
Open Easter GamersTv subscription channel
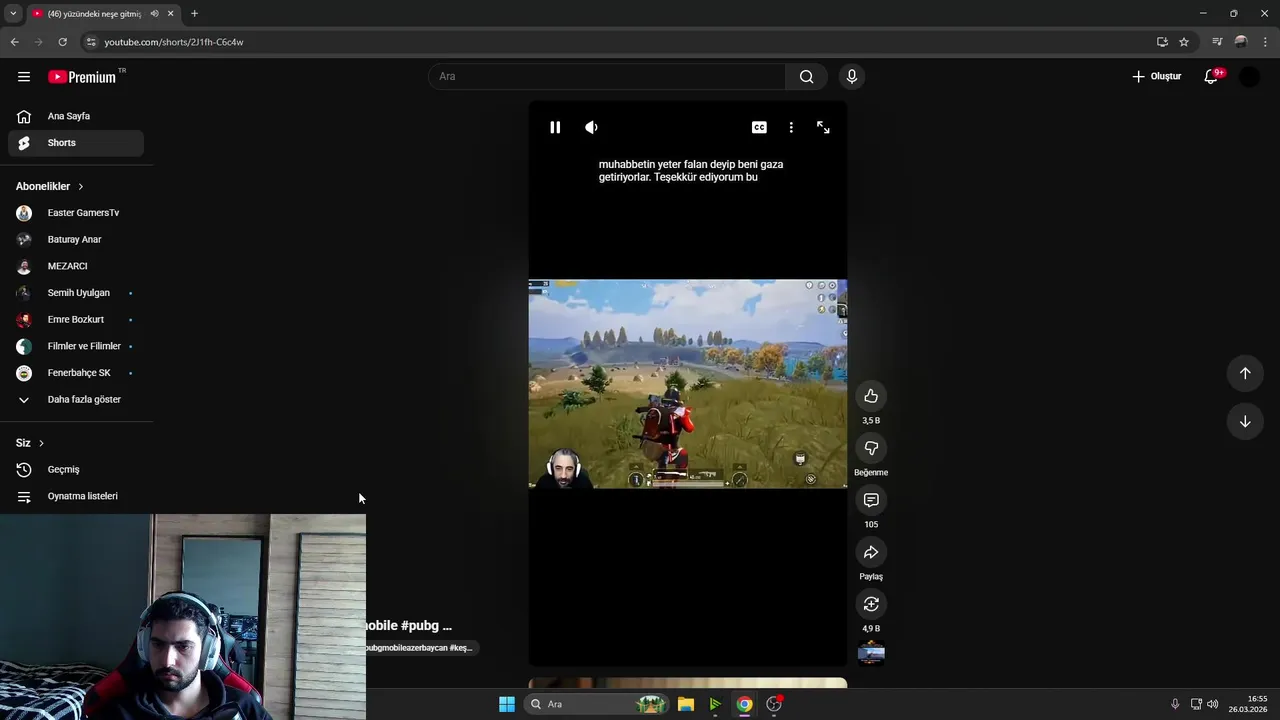[76, 213]
